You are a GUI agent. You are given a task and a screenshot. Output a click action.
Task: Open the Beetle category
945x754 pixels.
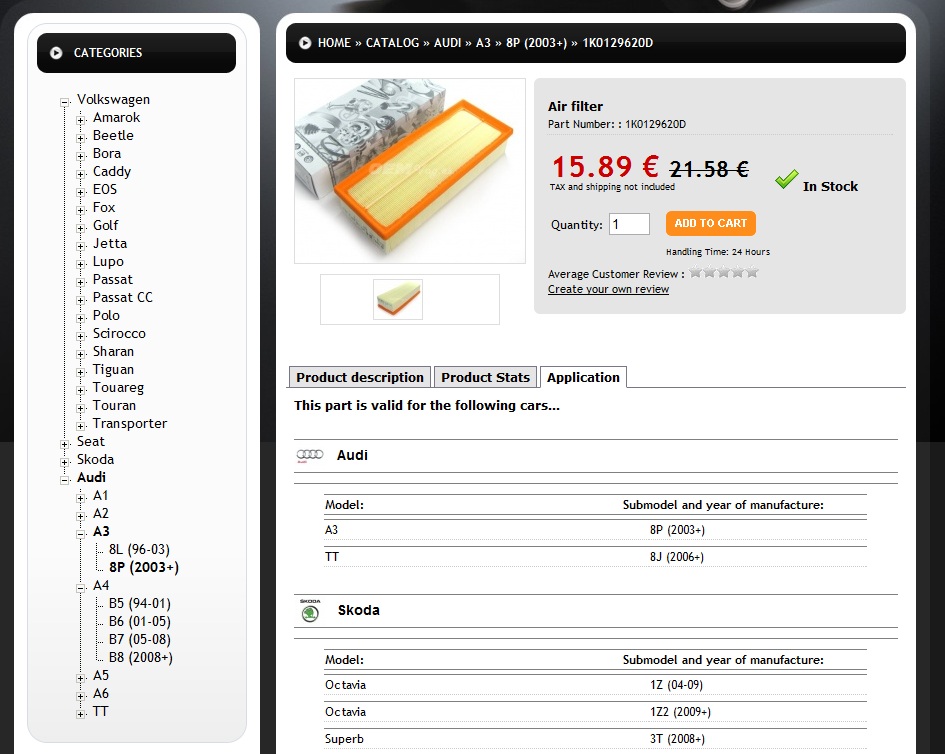pos(113,136)
